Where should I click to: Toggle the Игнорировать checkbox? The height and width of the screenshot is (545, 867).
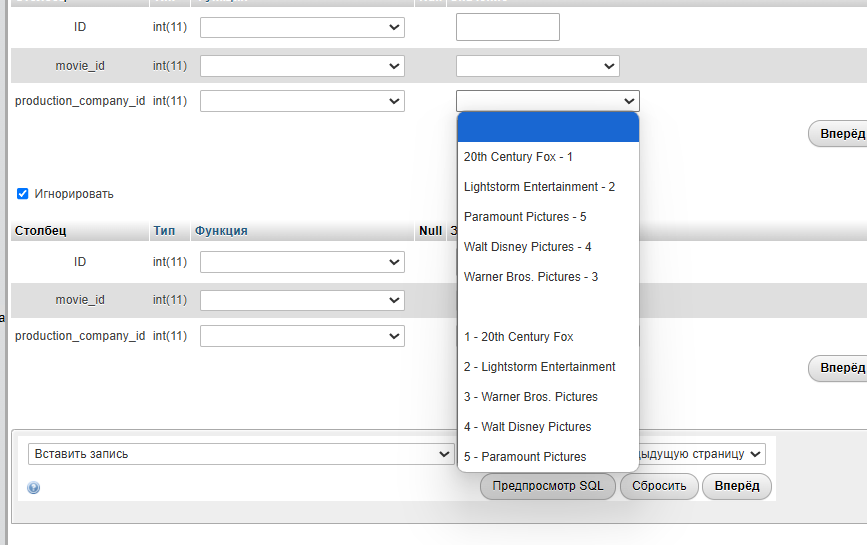tap(23, 193)
